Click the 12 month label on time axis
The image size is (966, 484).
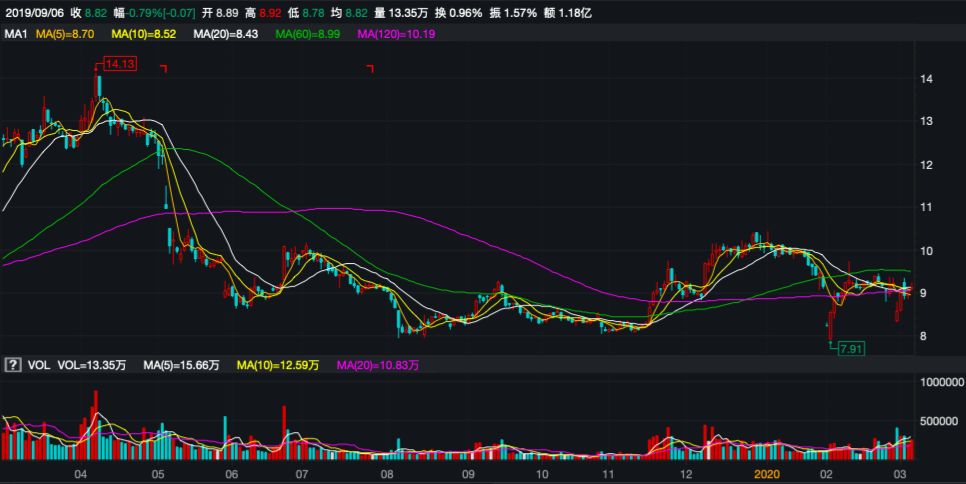pyautogui.click(x=686, y=473)
